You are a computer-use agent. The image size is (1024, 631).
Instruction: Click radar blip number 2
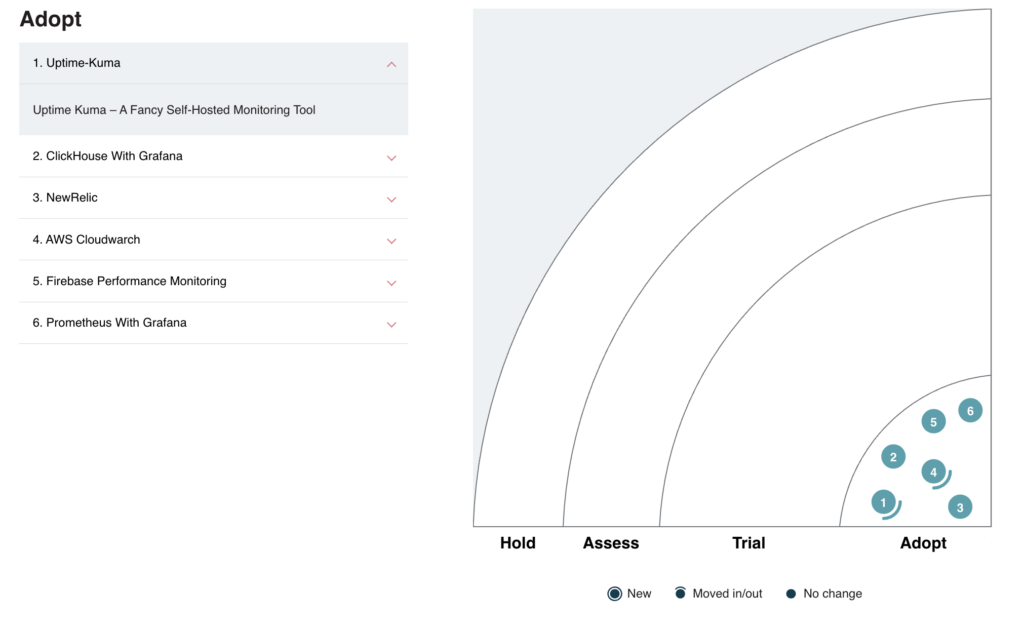(x=893, y=457)
